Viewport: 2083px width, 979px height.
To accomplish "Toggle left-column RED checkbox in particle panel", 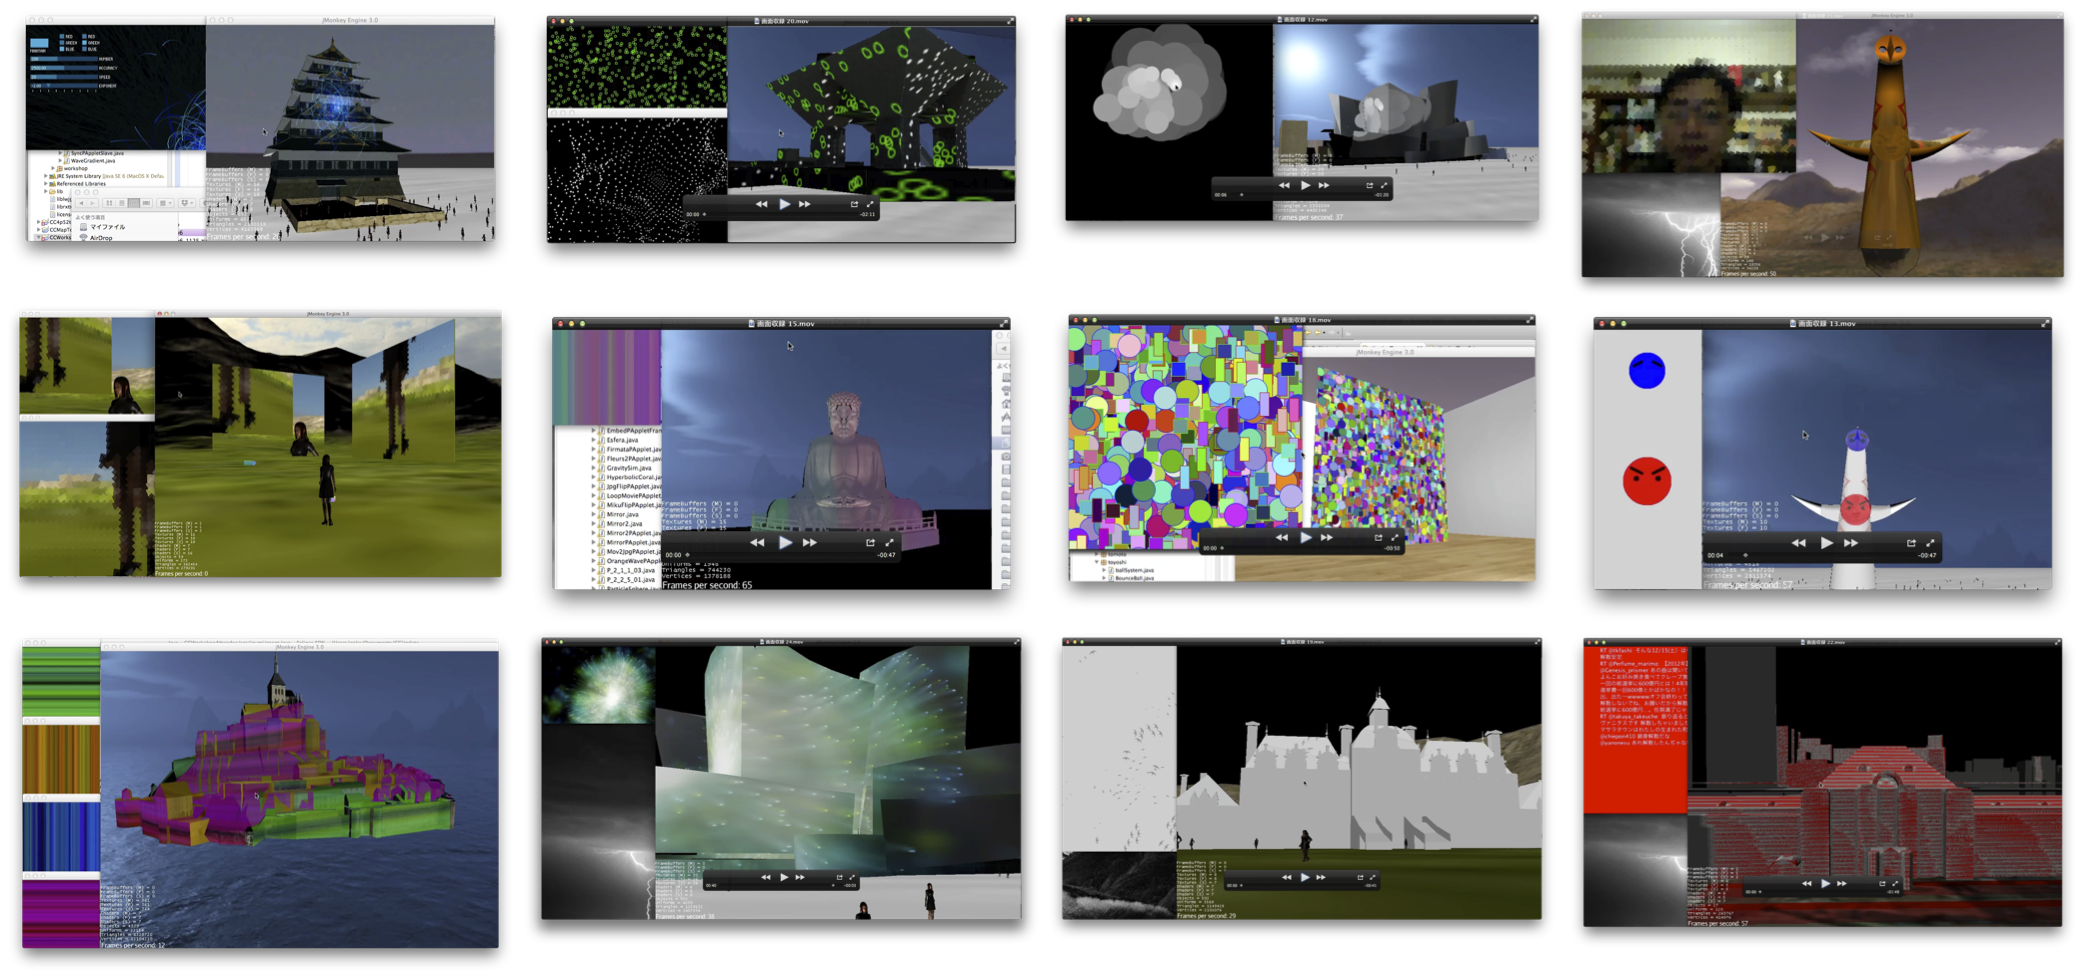I will 62,36.
